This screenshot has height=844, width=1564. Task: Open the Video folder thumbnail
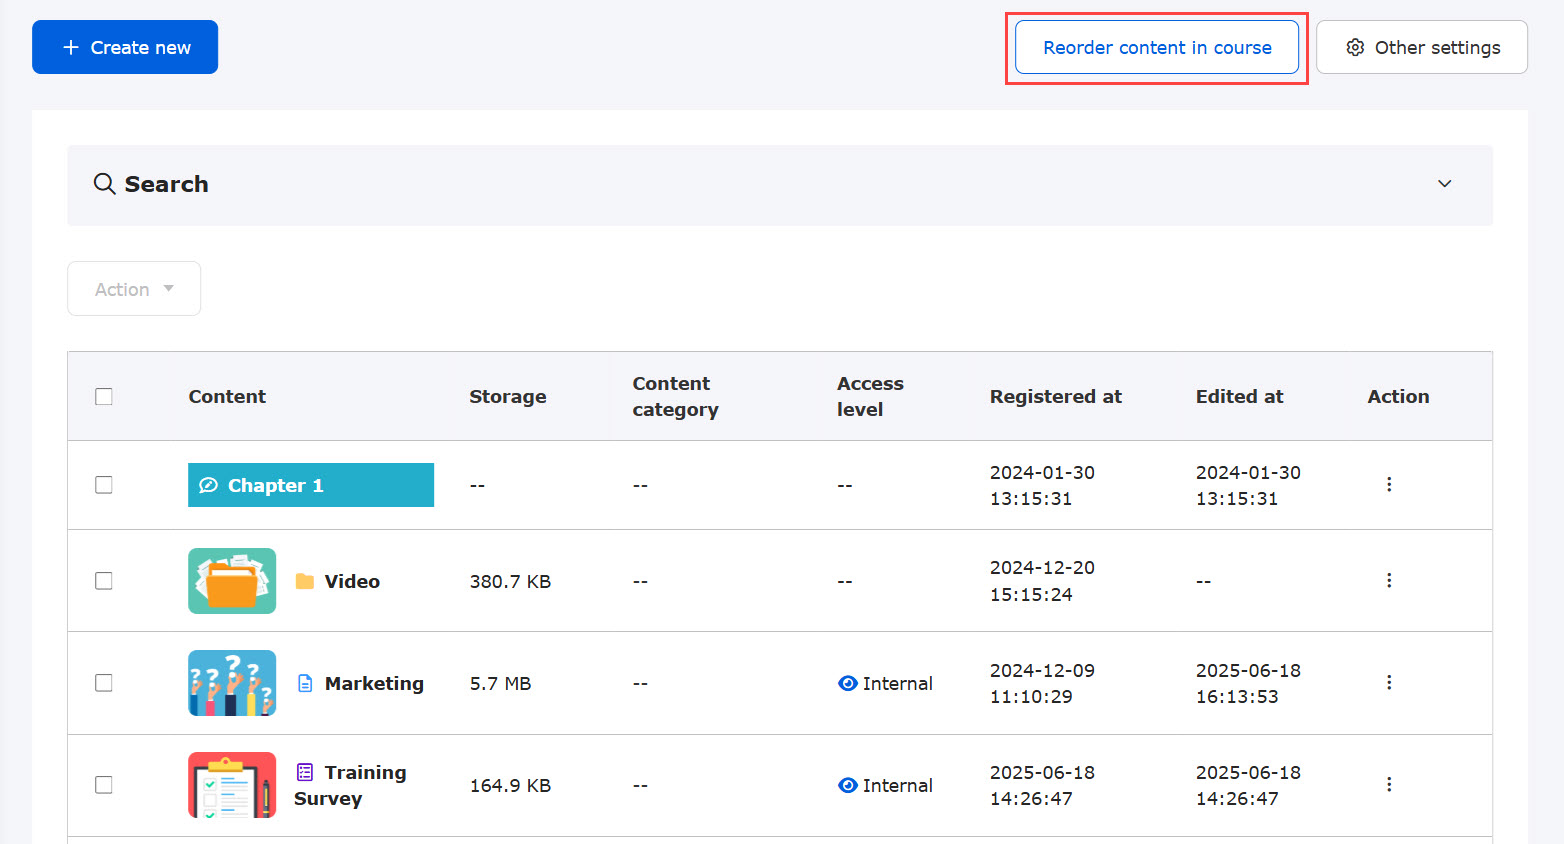232,581
